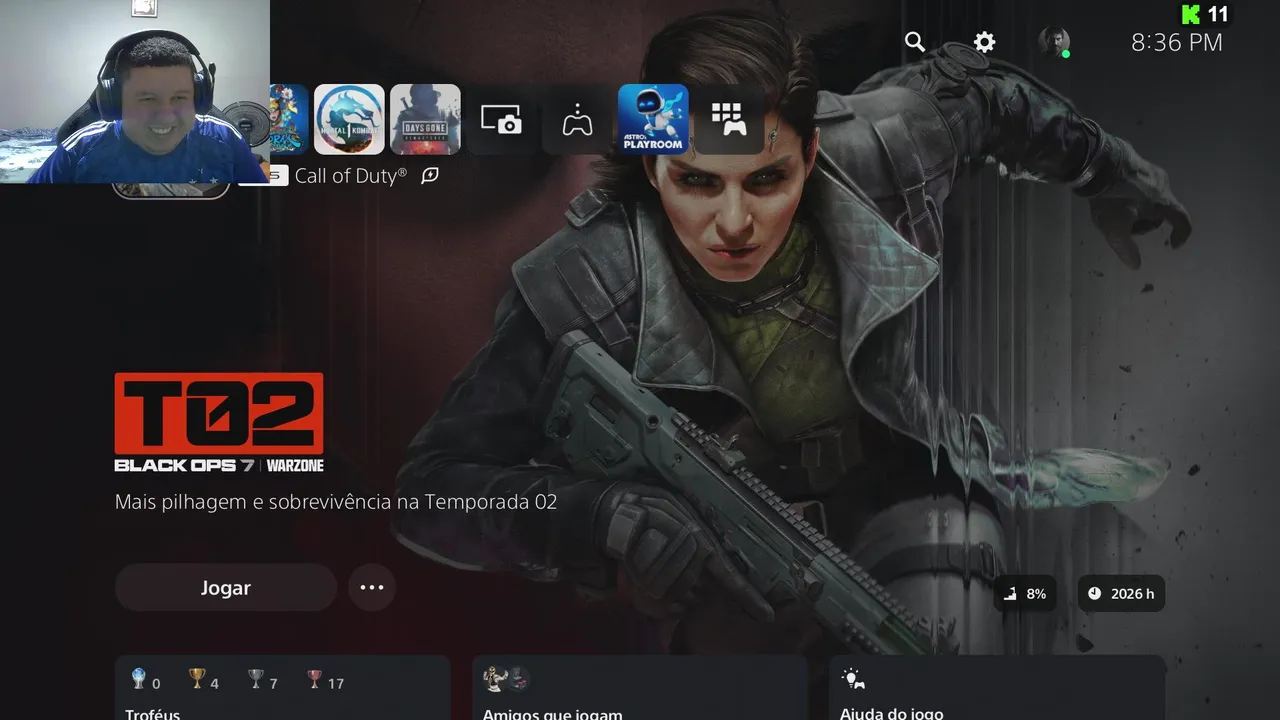The width and height of the screenshot is (1280, 720).
Task: Click the 2026 h playtime badge
Action: click(1121, 594)
